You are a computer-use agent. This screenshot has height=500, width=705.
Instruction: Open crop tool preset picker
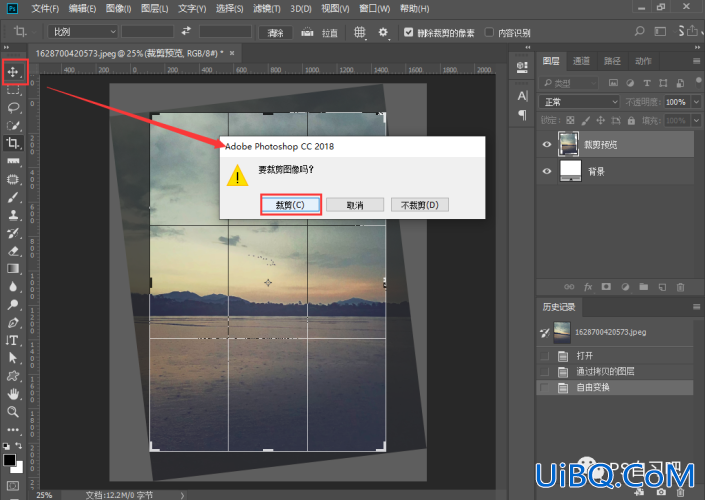point(22,31)
